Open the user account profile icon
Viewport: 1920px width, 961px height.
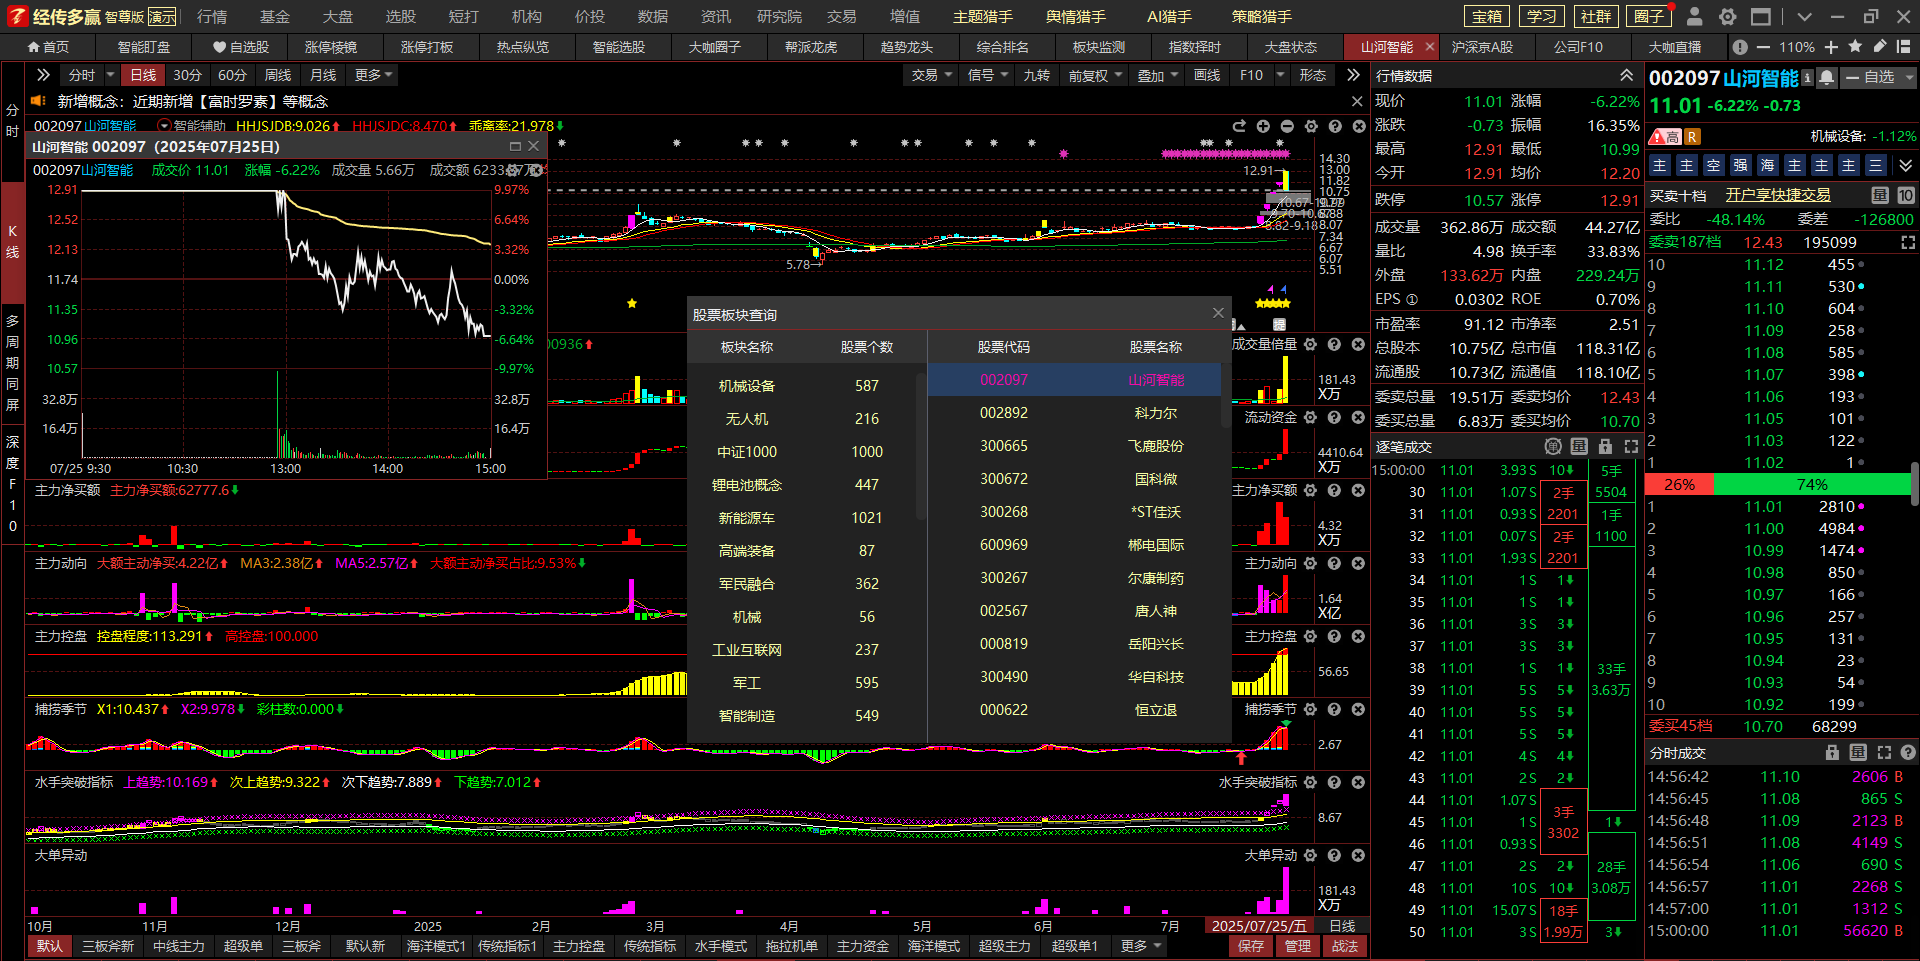click(x=1694, y=16)
